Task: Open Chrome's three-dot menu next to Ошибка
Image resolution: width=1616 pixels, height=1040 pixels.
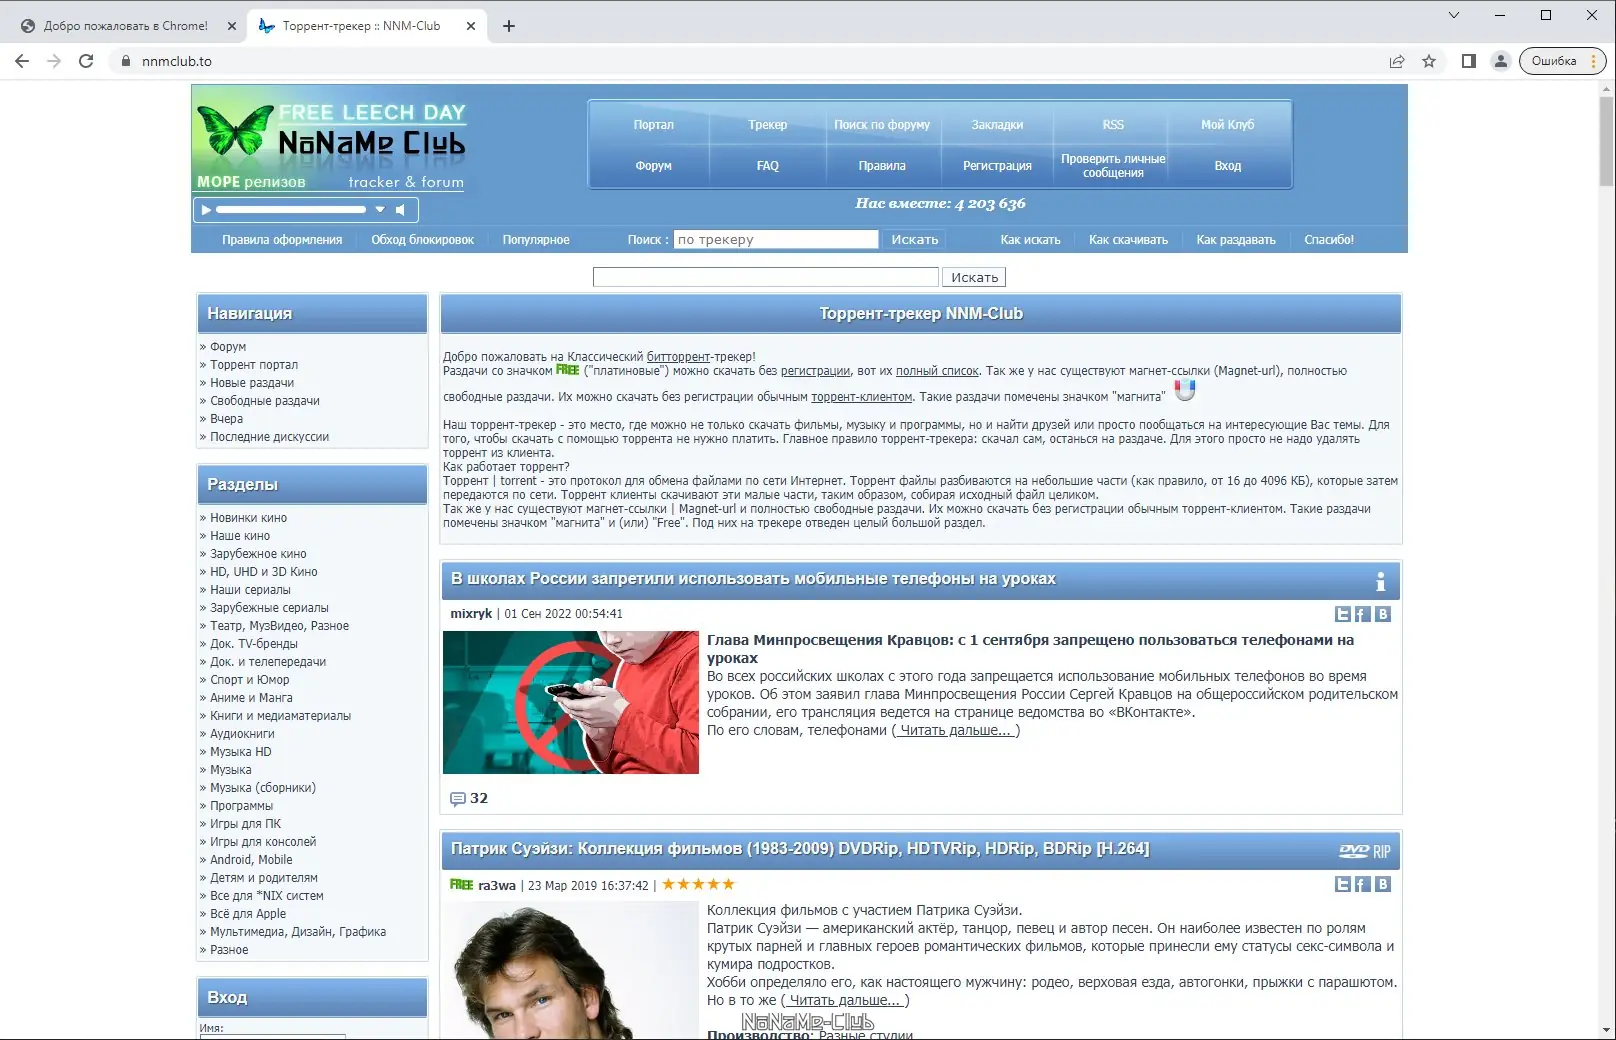Action: tap(1593, 61)
